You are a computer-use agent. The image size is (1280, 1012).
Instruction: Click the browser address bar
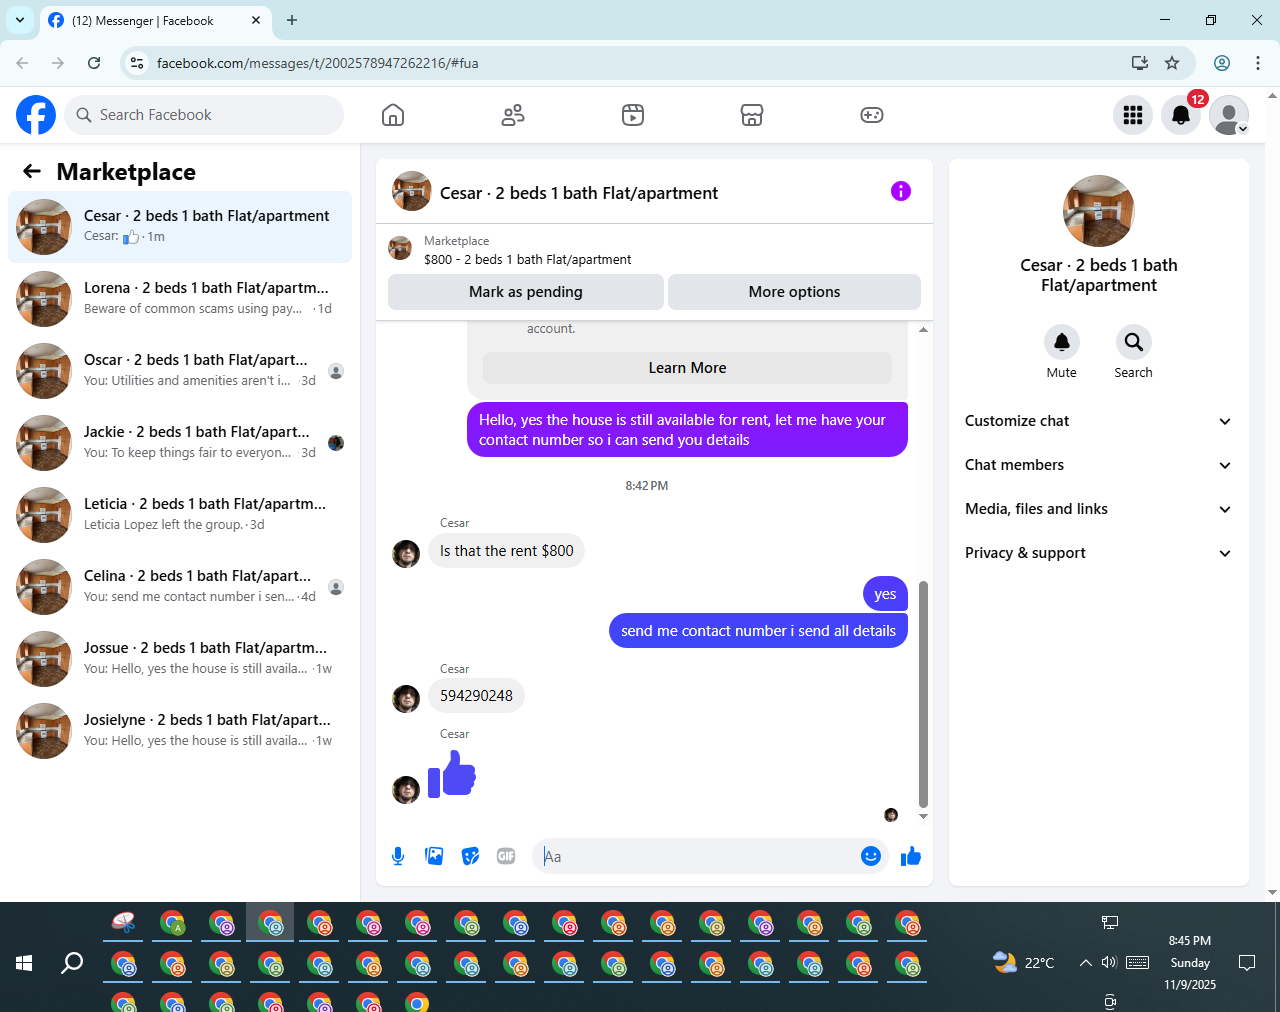click(640, 63)
